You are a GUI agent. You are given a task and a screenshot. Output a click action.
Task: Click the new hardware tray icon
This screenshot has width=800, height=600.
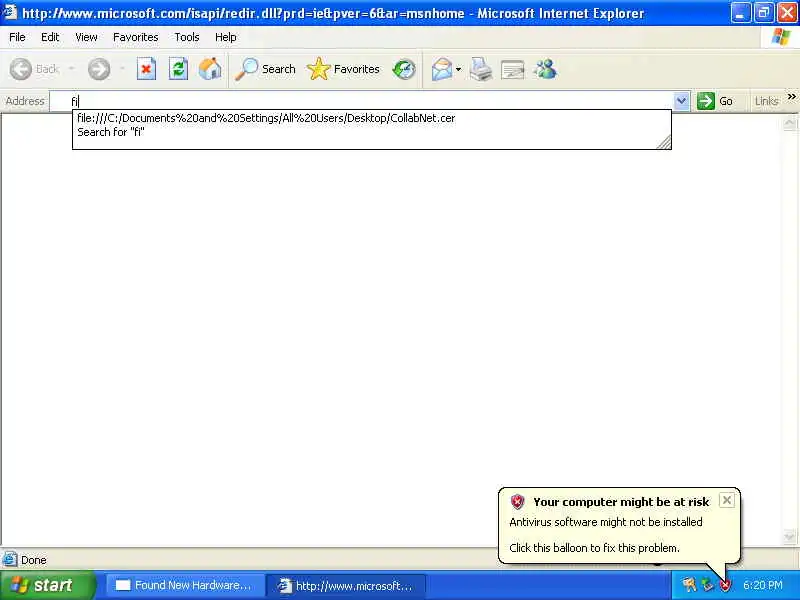coord(689,584)
